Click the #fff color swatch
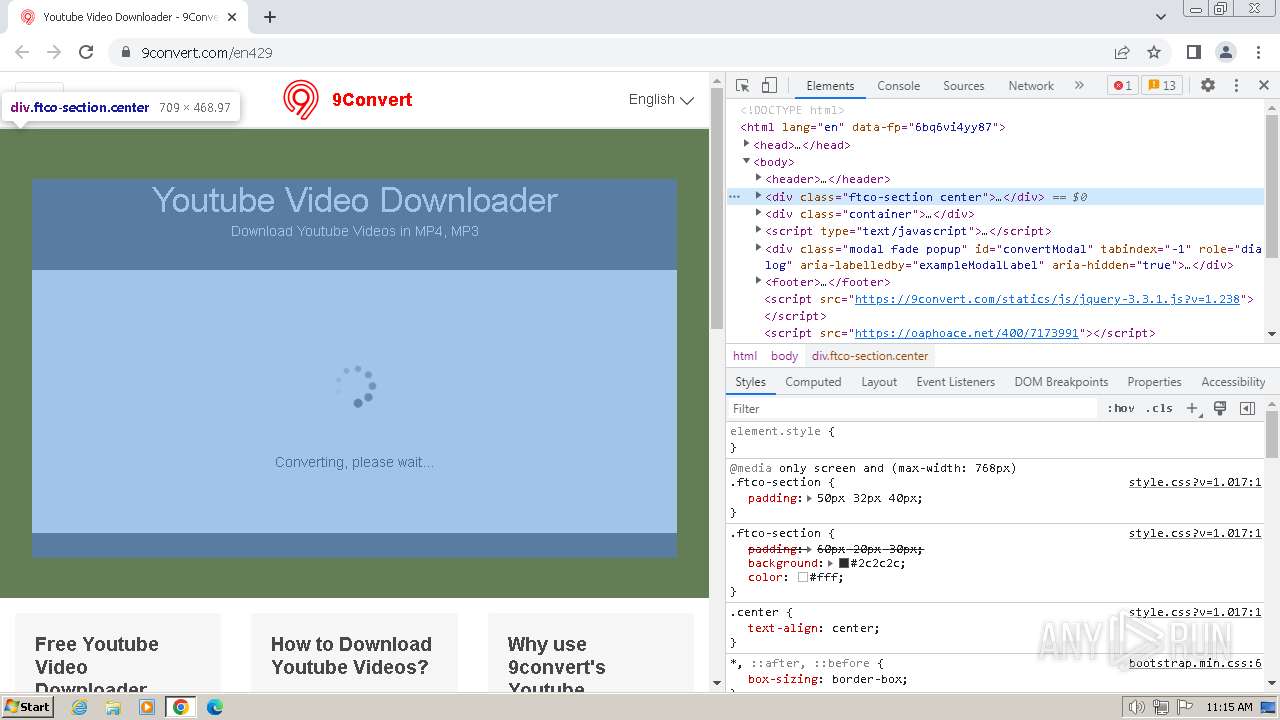This screenshot has width=1280, height=720. [803, 577]
